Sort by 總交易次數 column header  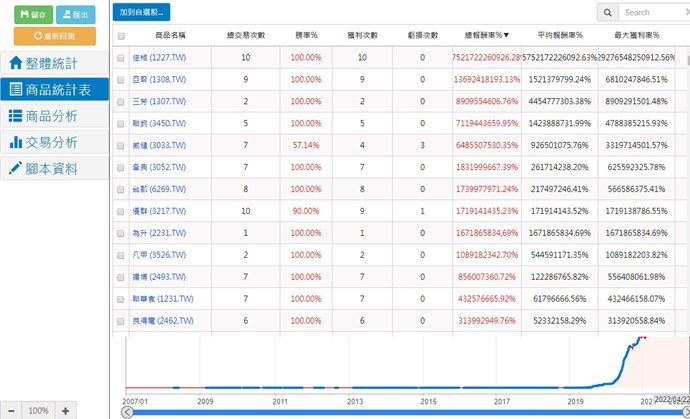point(246,35)
